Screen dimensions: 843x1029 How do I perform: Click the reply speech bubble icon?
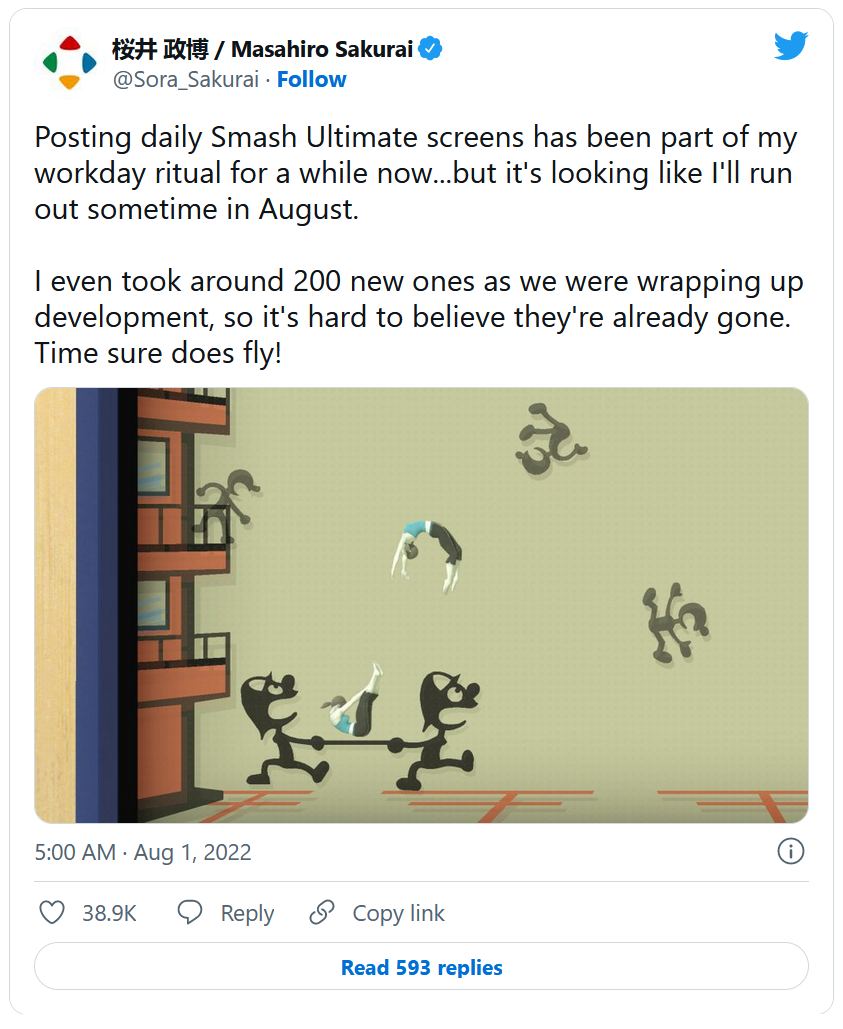(x=190, y=913)
